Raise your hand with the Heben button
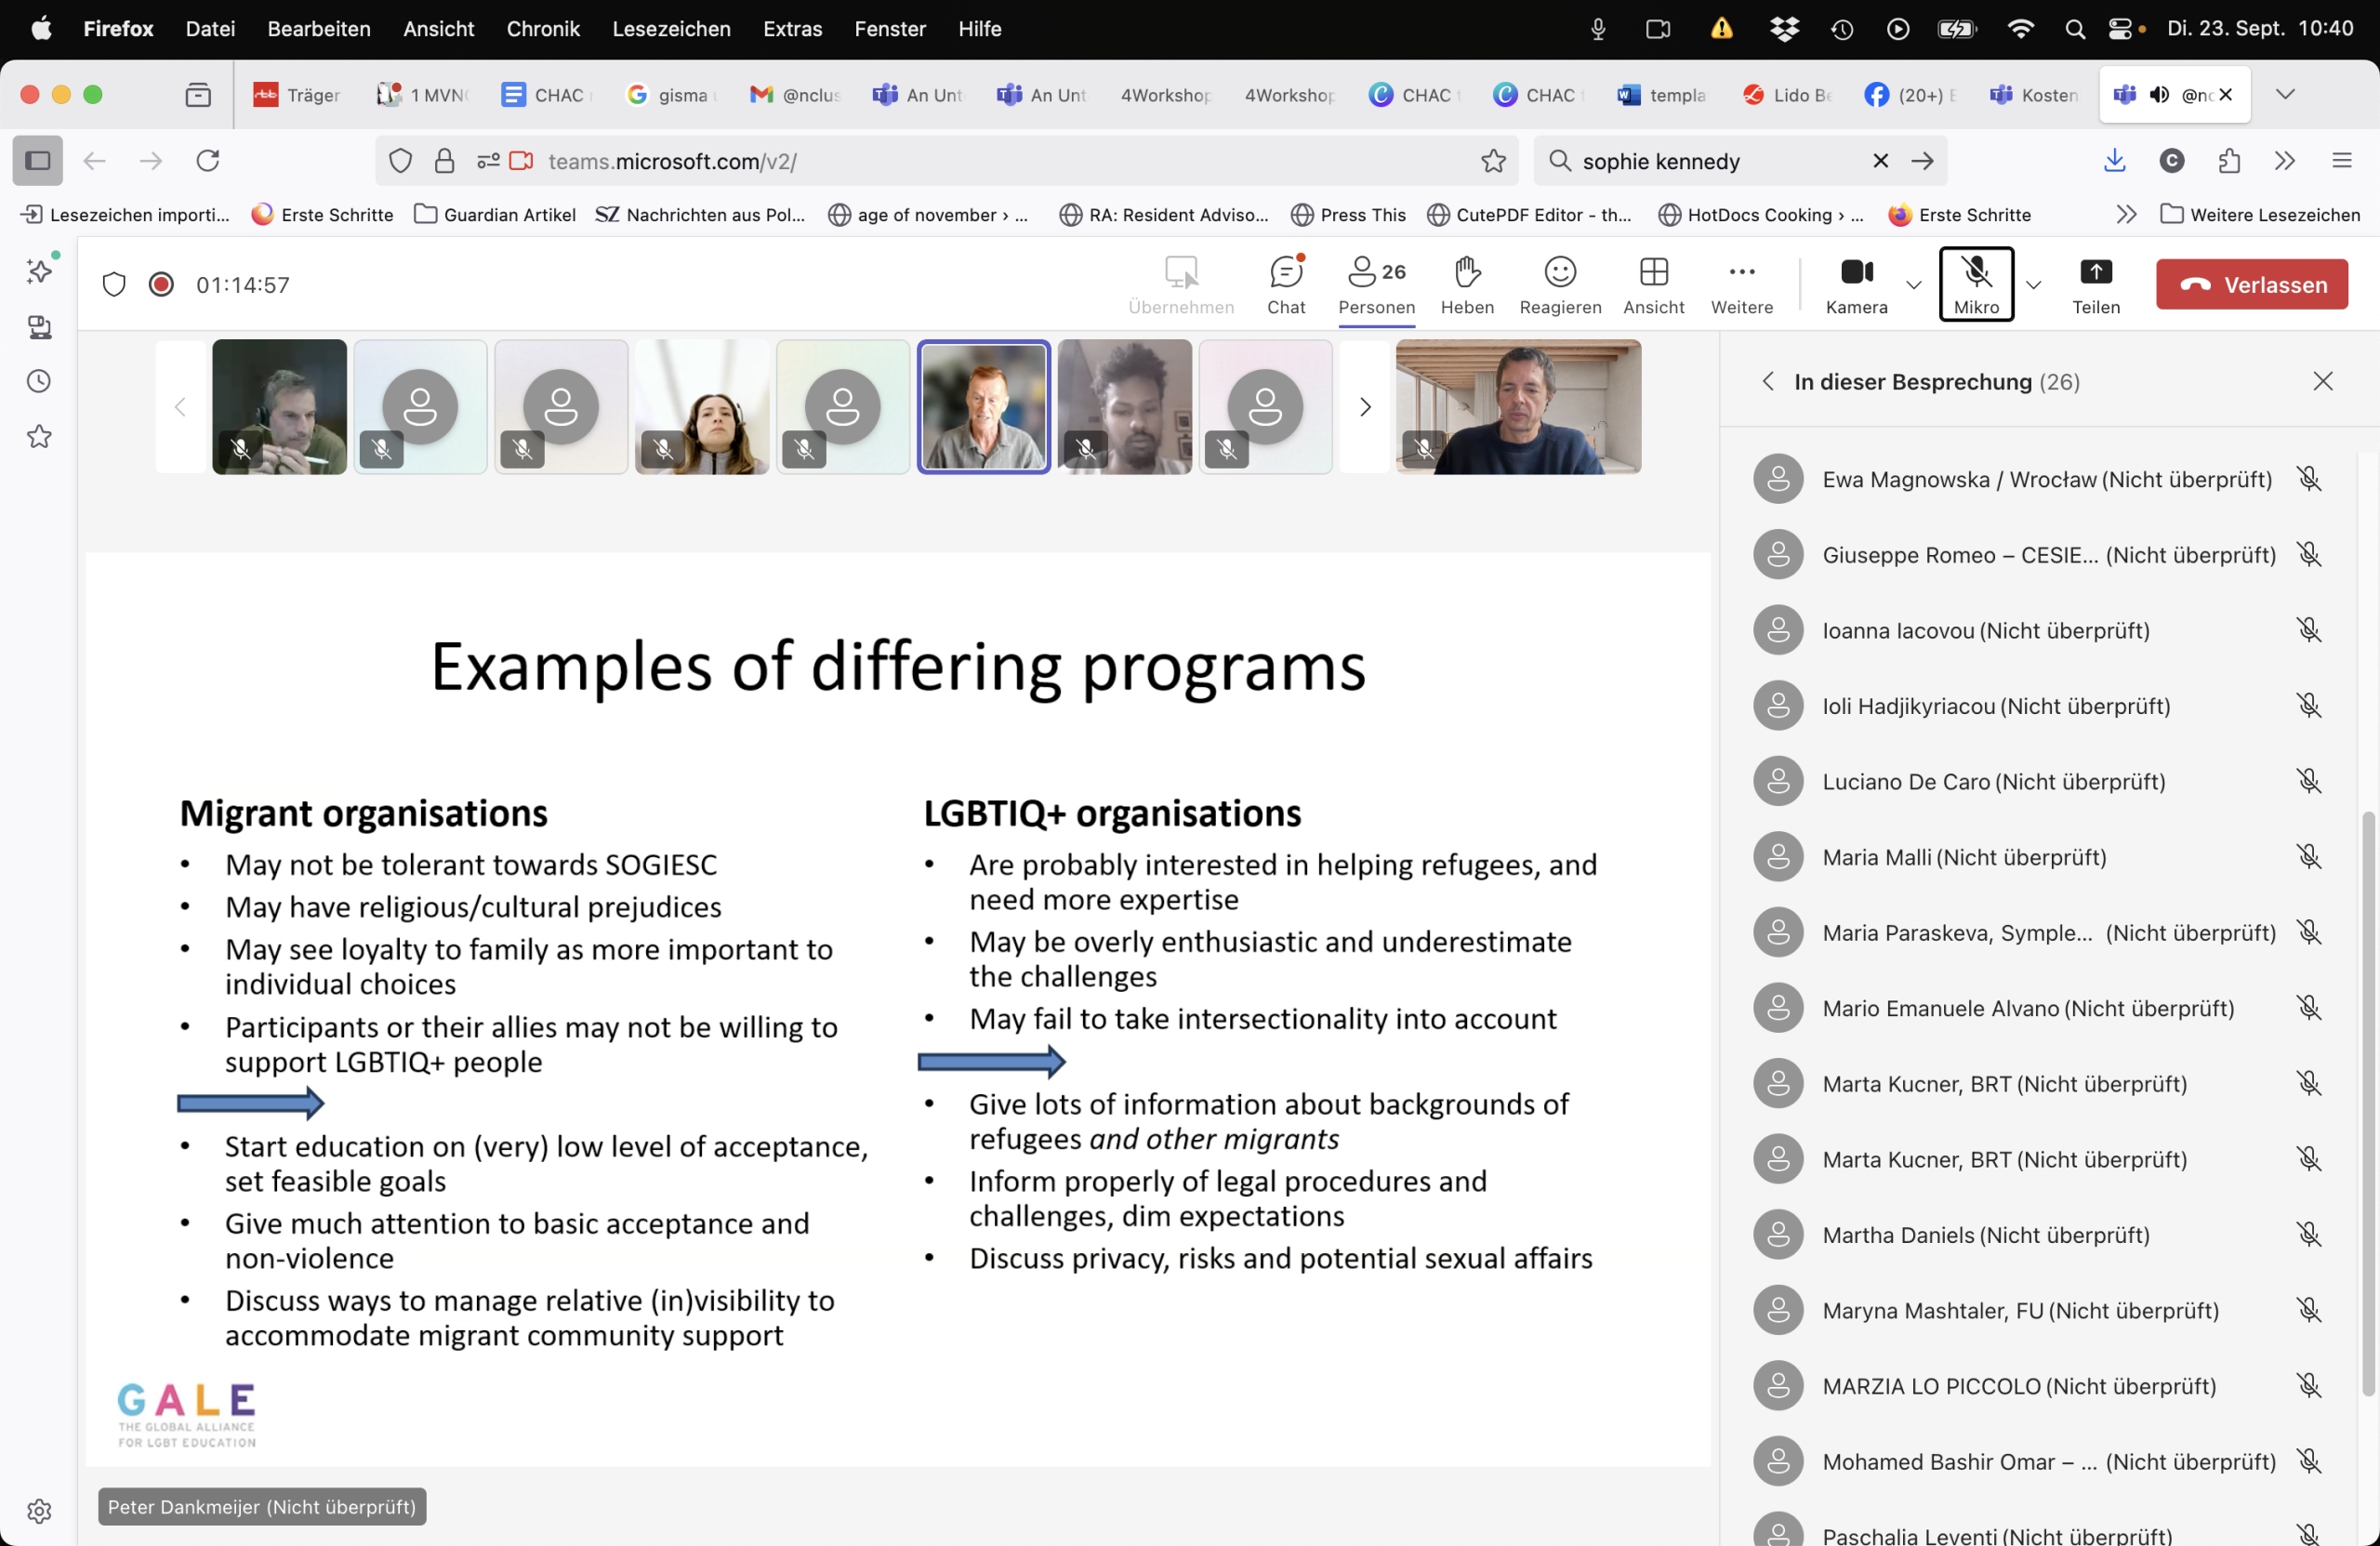 click(x=1466, y=284)
